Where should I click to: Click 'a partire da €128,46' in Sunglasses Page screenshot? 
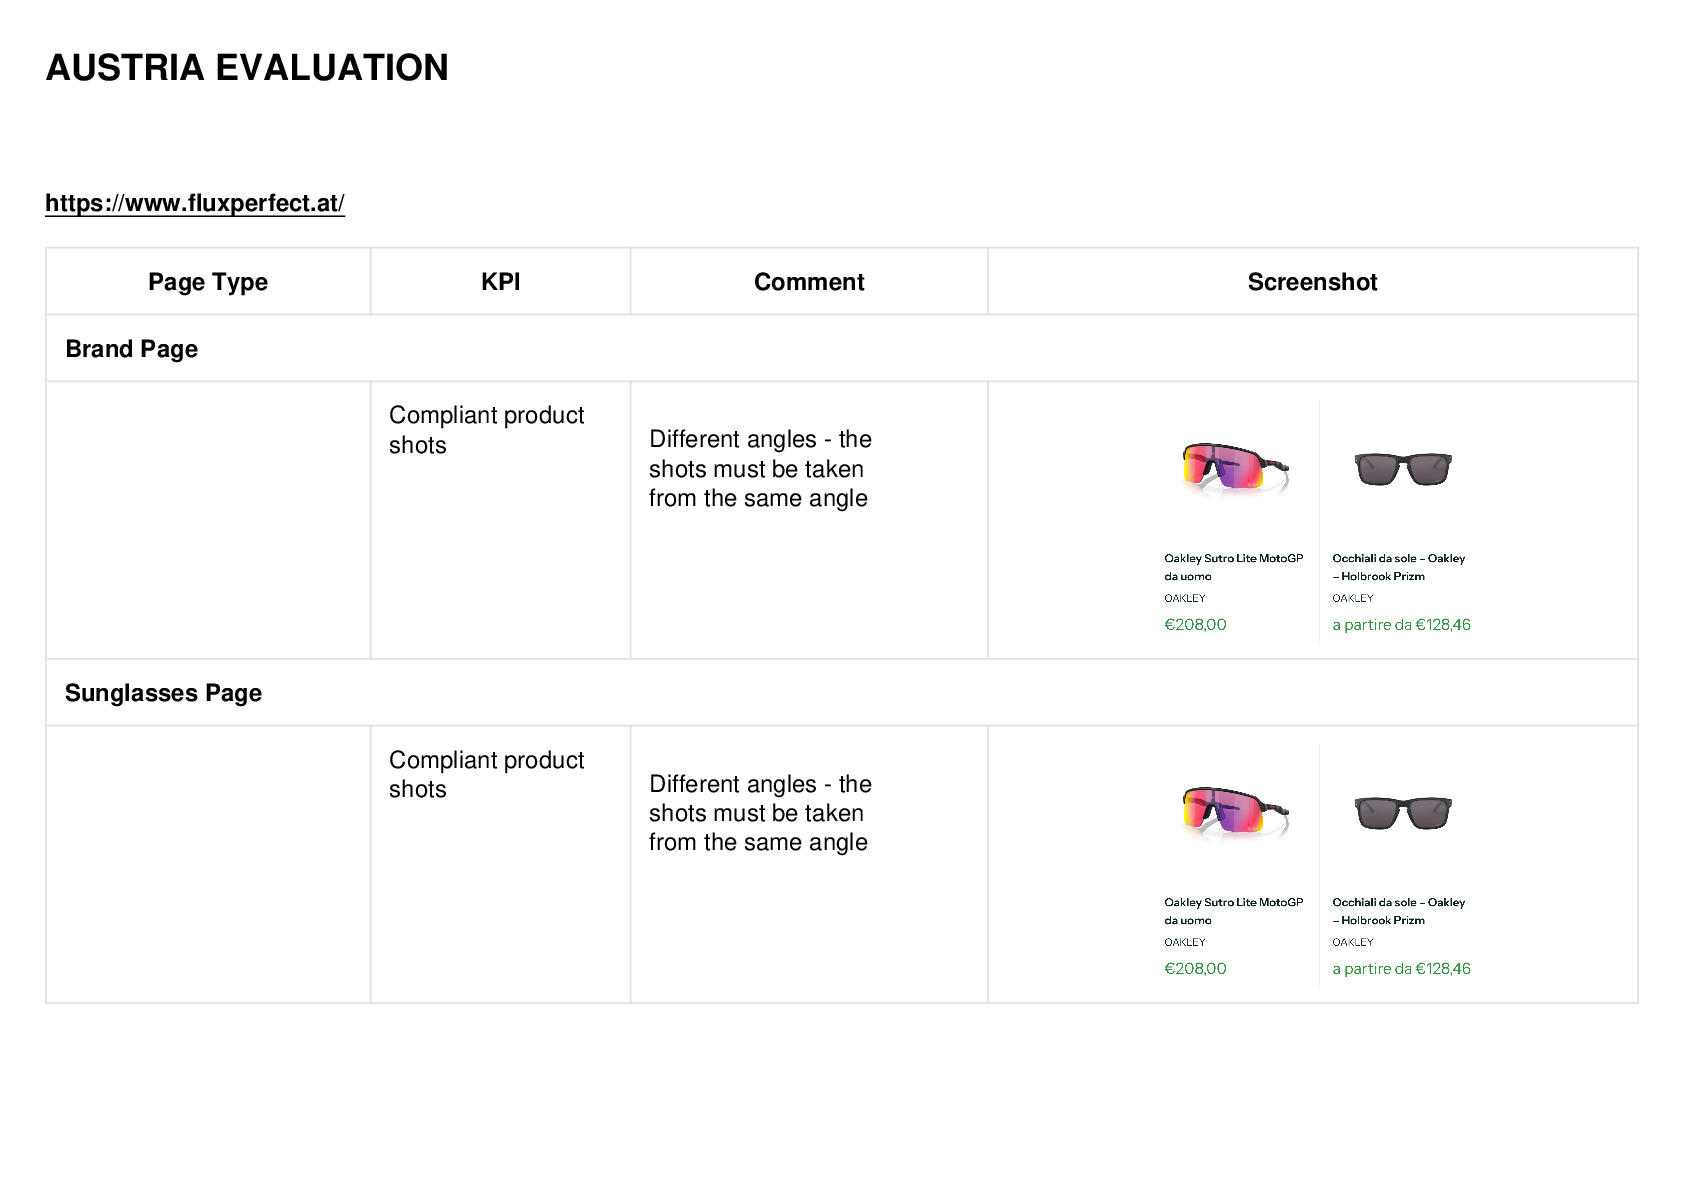point(1401,969)
